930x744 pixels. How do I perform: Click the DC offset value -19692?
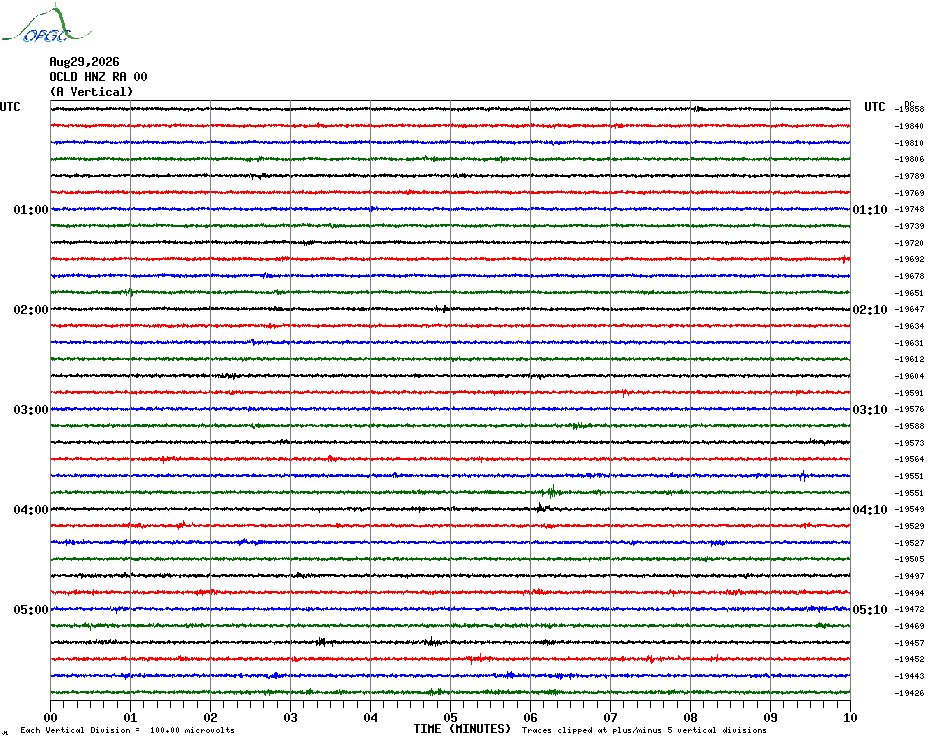[x=909, y=259]
